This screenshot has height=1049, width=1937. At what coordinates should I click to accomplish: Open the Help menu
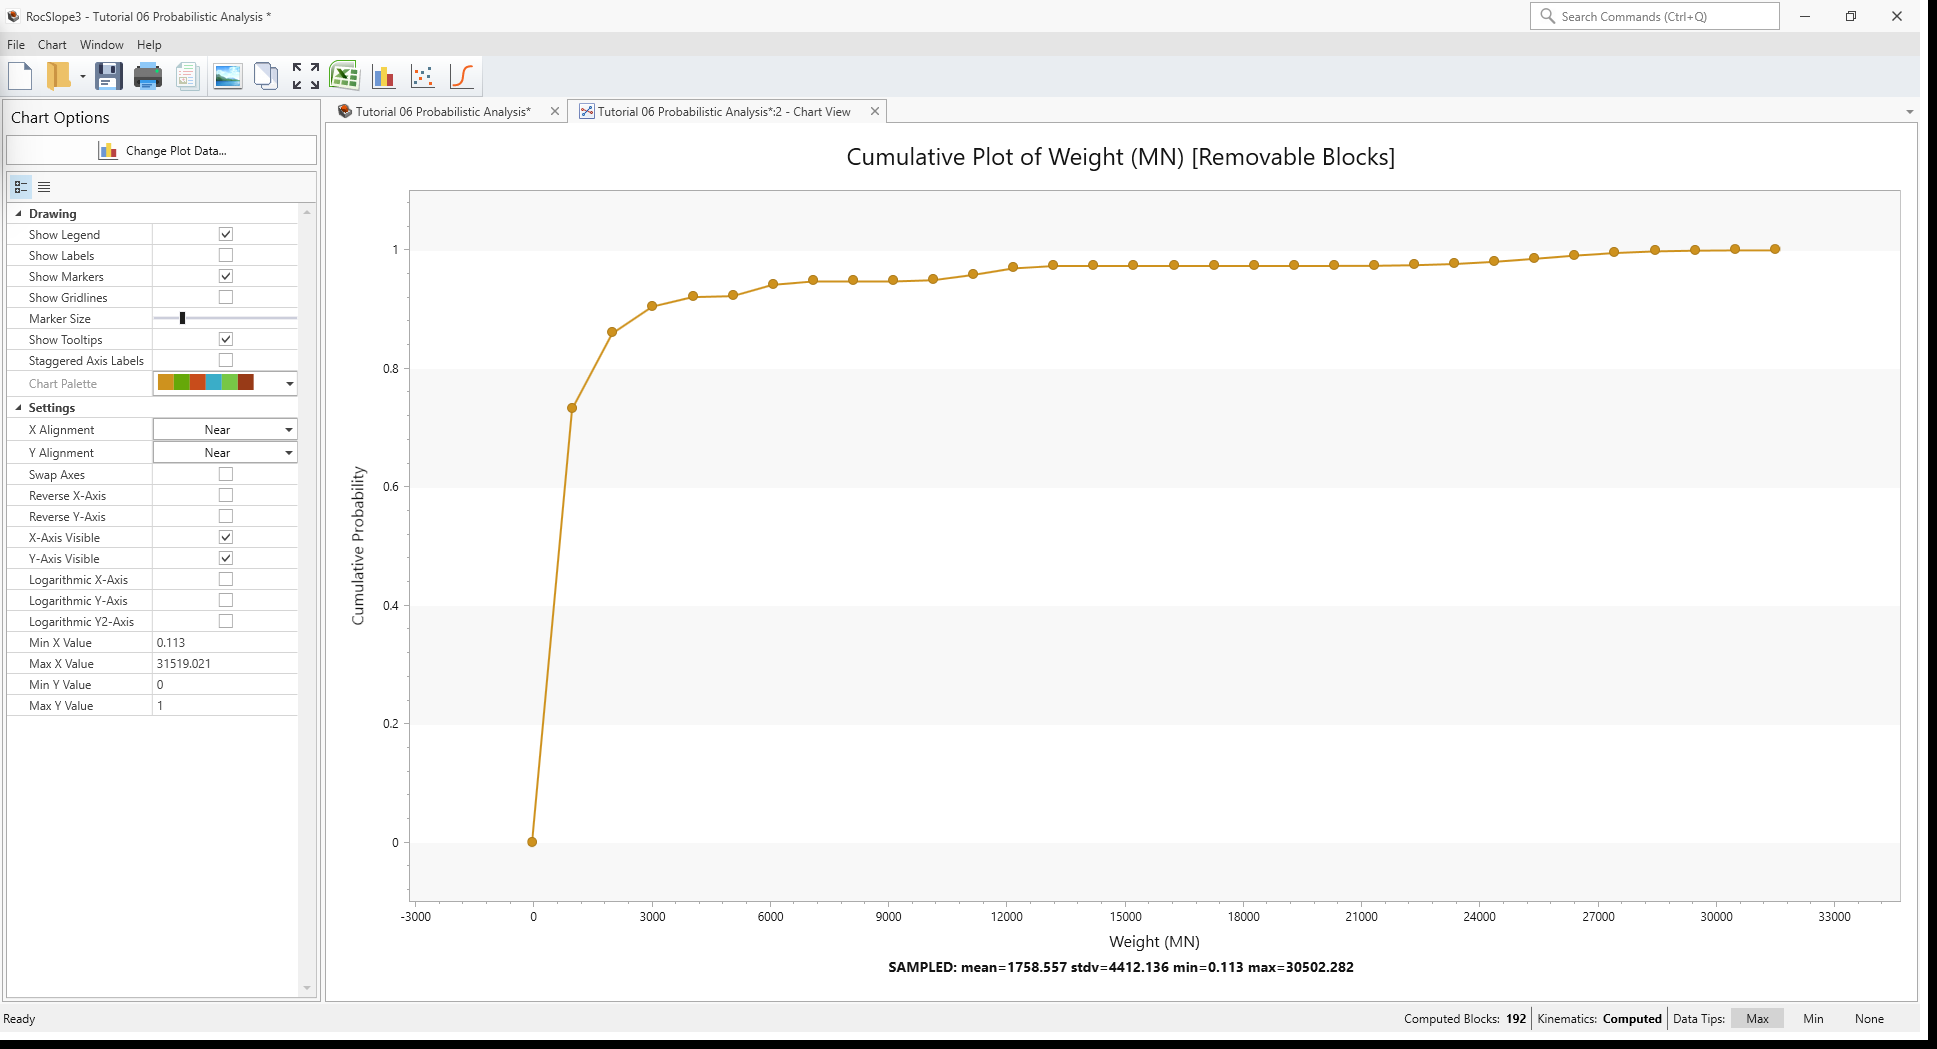point(149,45)
